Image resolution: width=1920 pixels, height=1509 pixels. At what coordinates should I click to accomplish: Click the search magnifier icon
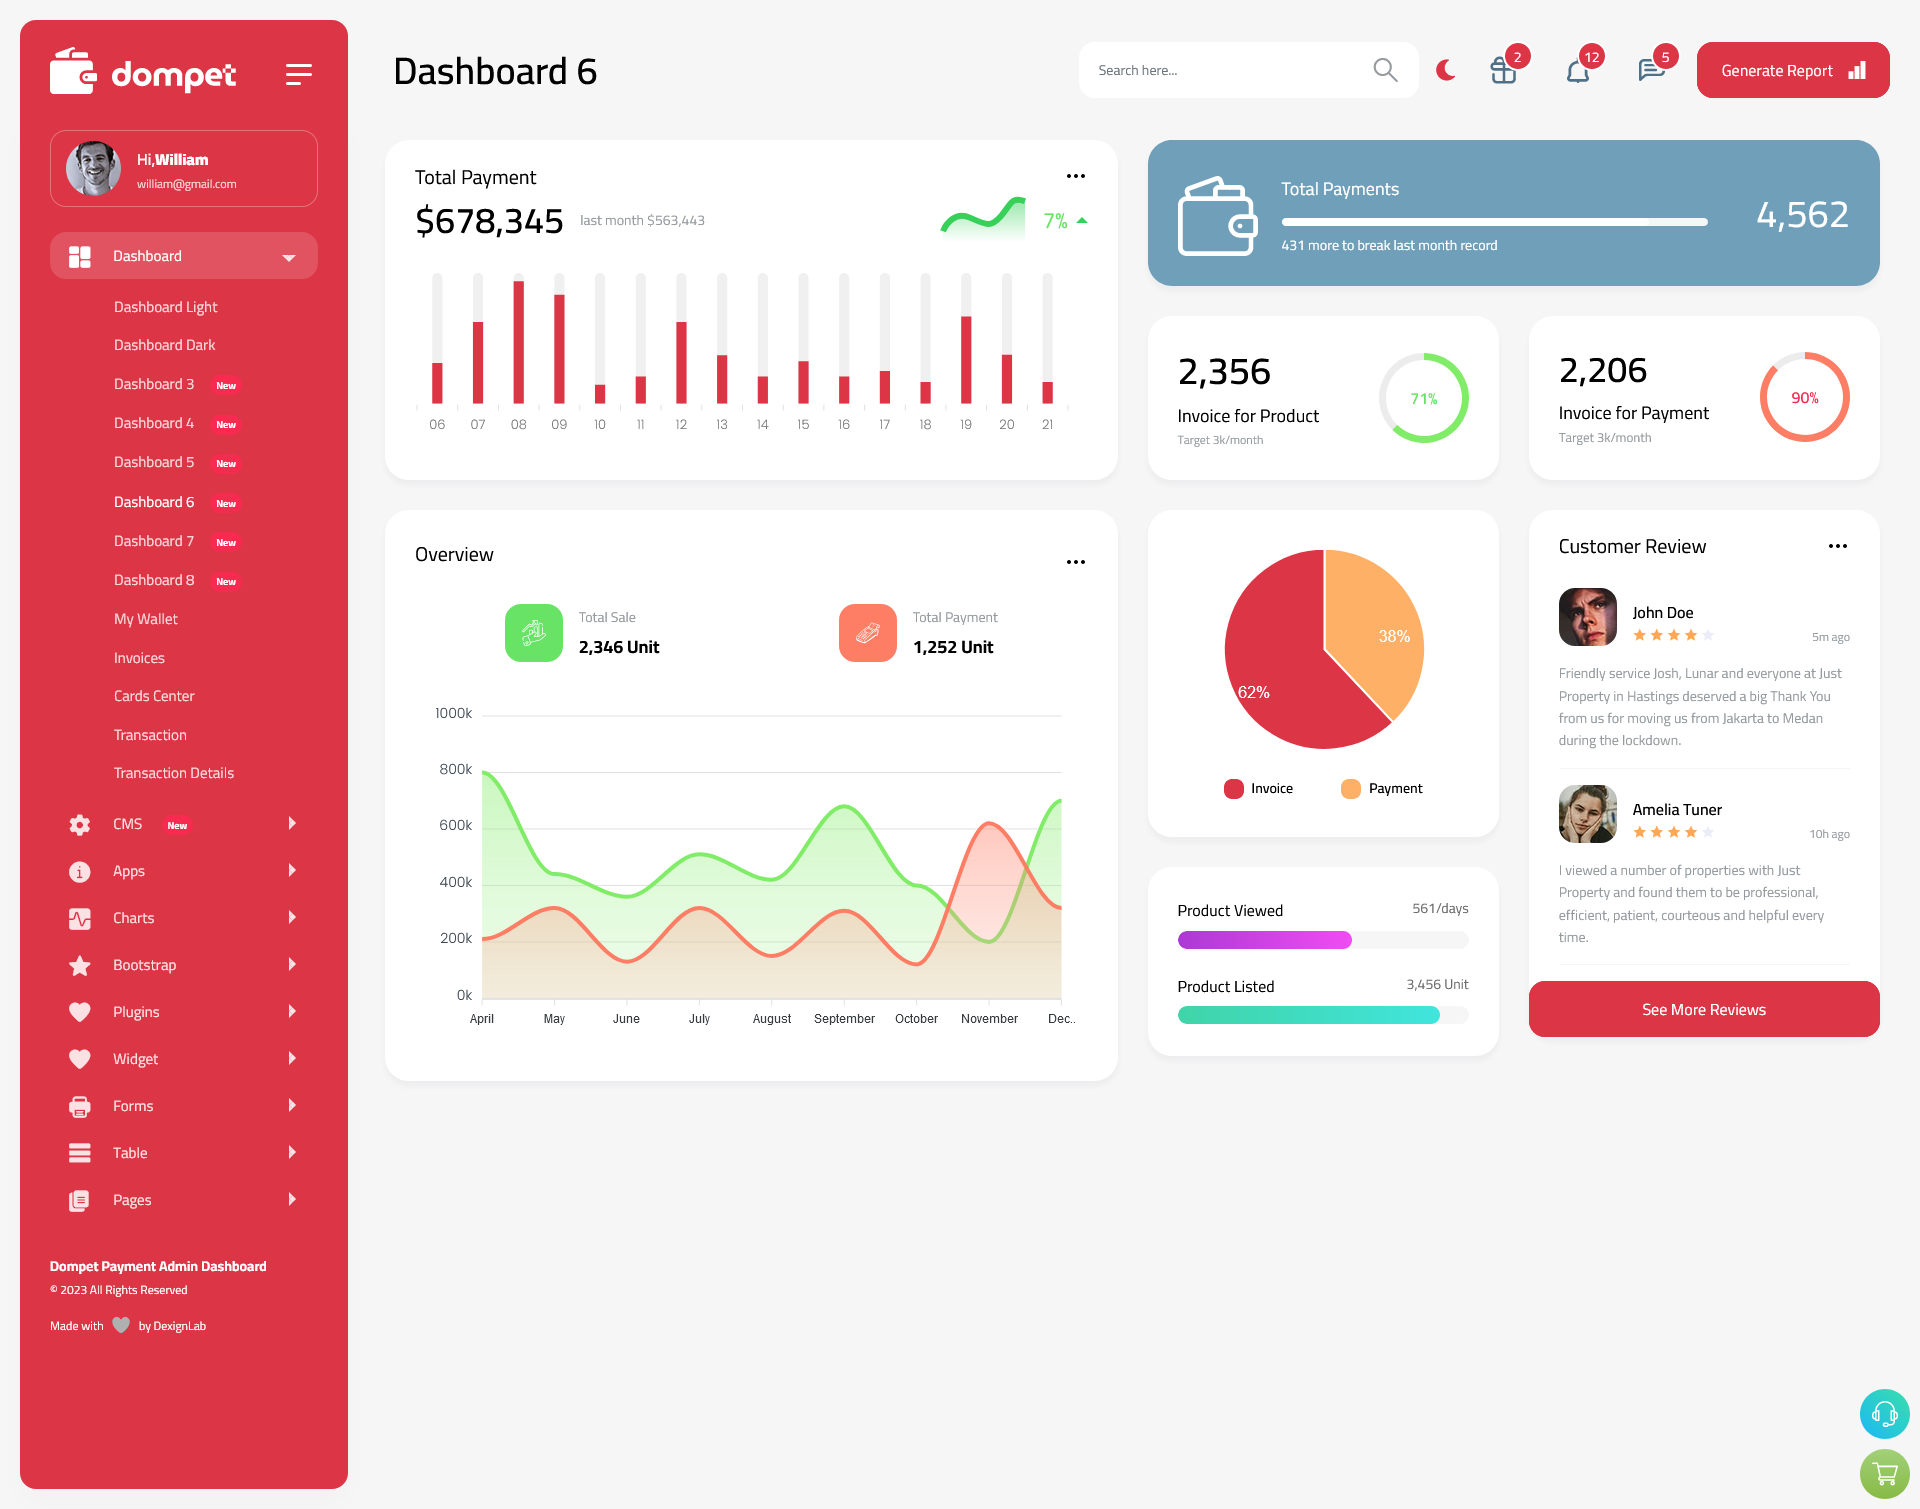coord(1384,69)
